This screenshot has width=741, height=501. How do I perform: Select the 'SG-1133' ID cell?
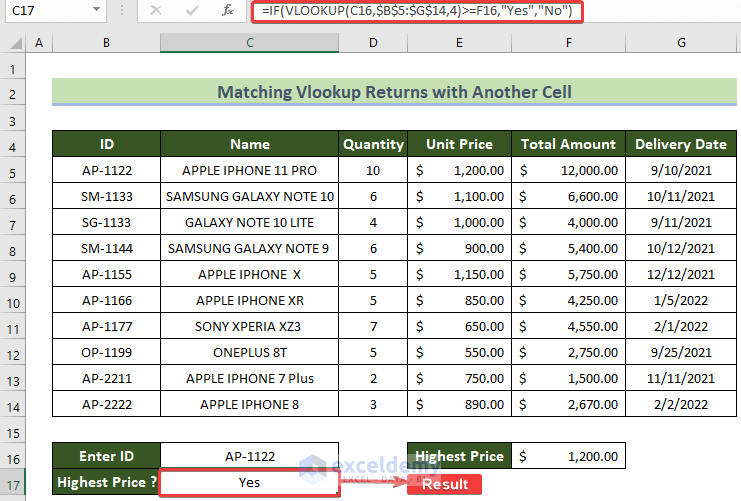[106, 222]
